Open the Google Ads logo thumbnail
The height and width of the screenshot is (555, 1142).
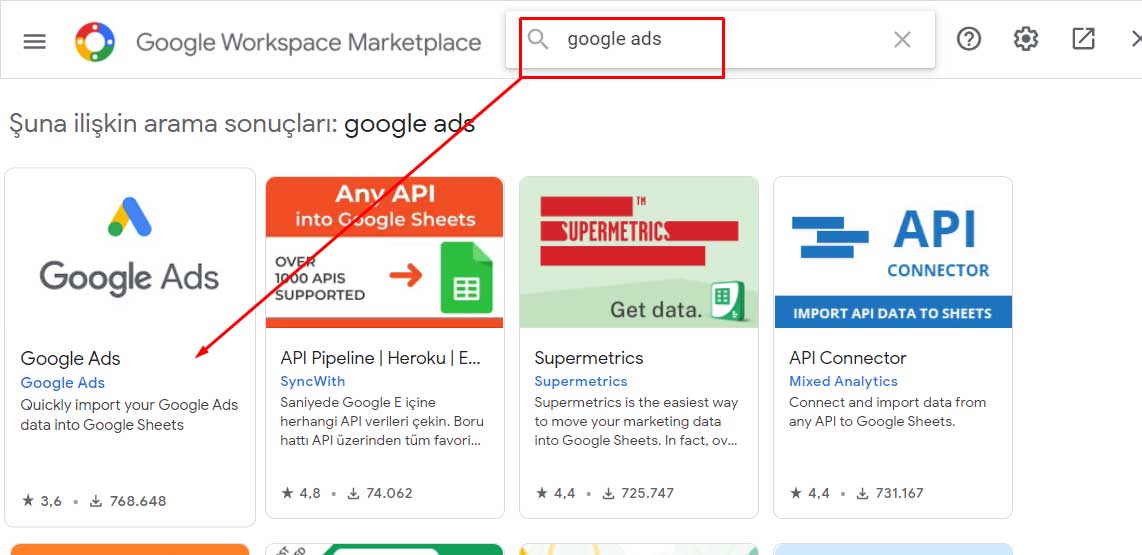click(130, 248)
